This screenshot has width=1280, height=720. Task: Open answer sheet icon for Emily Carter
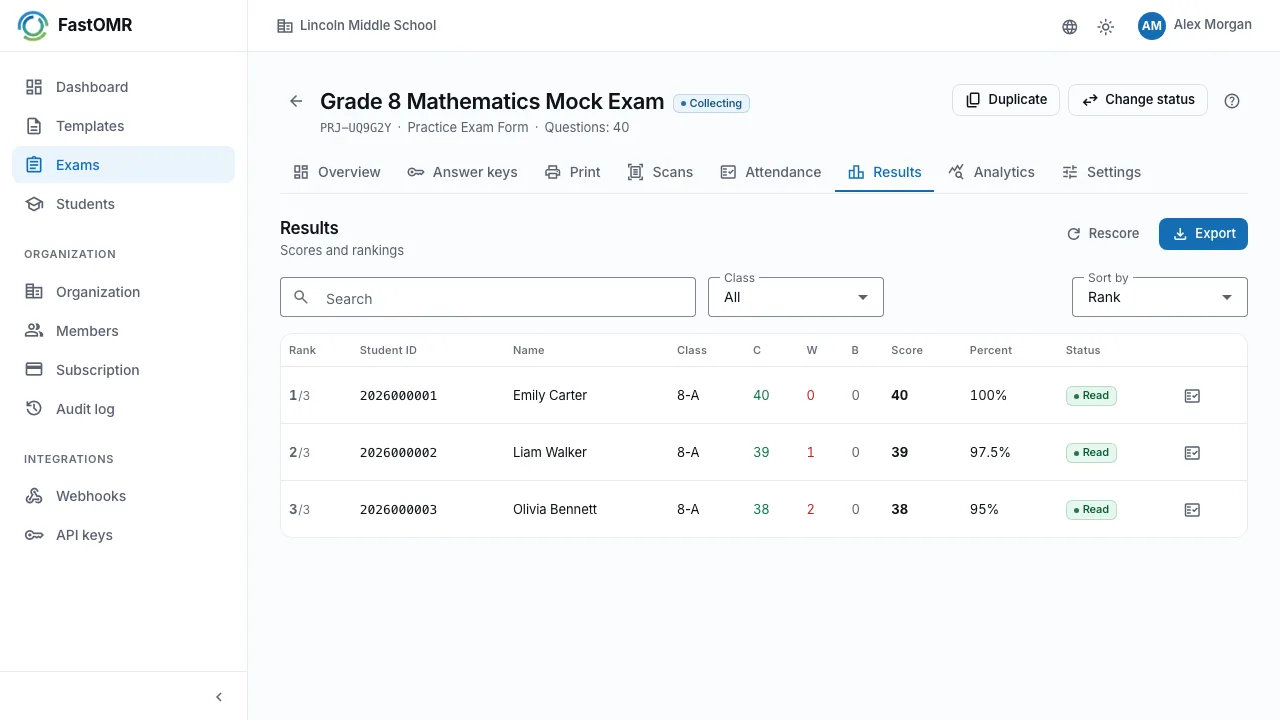tap(1192, 396)
